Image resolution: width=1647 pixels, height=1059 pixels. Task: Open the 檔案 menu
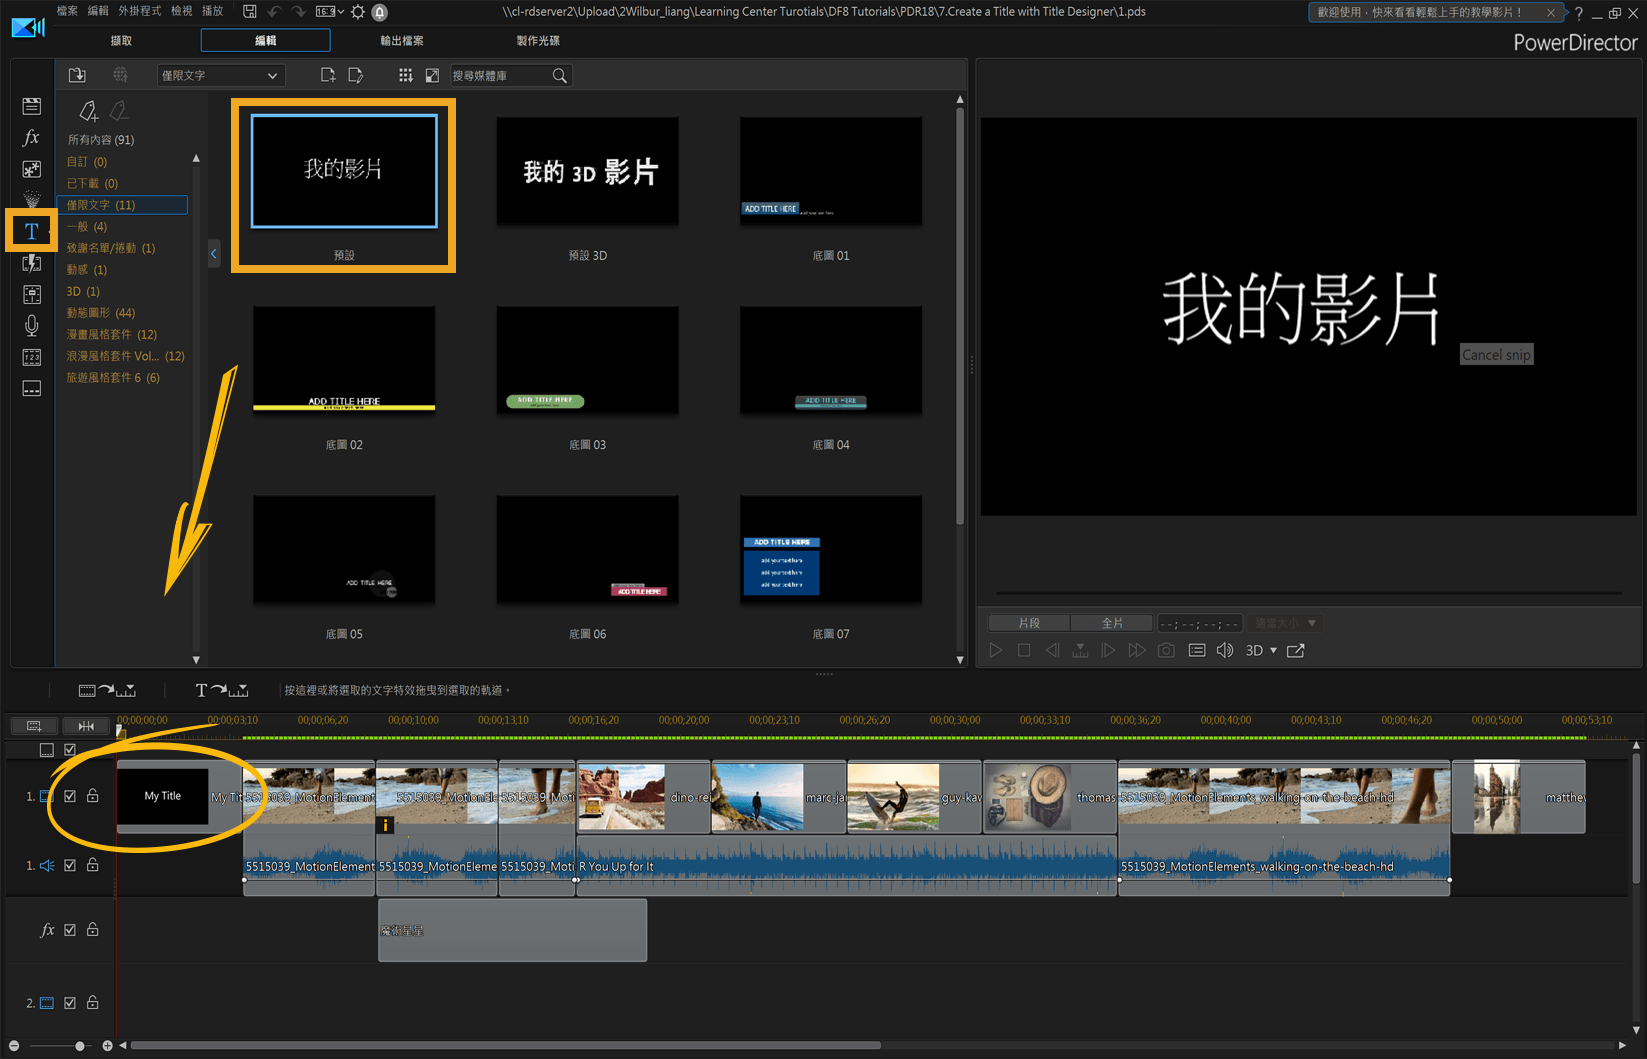click(67, 11)
